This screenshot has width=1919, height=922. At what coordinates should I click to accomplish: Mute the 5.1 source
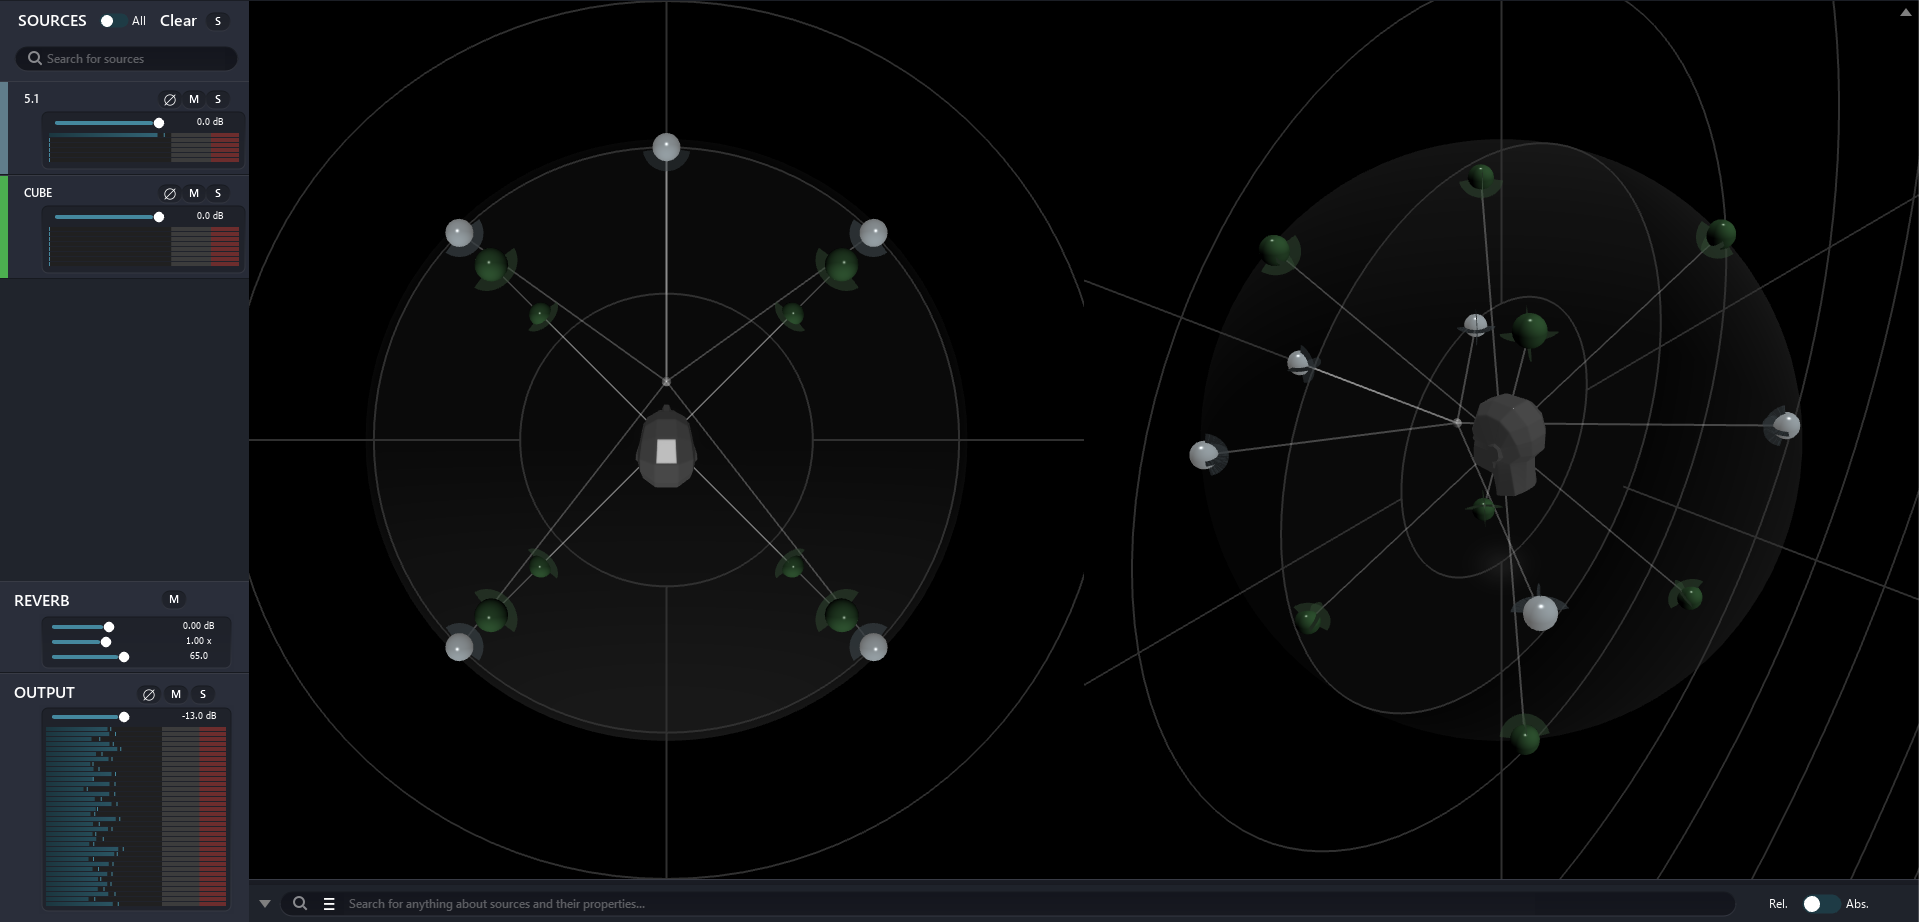(x=194, y=99)
